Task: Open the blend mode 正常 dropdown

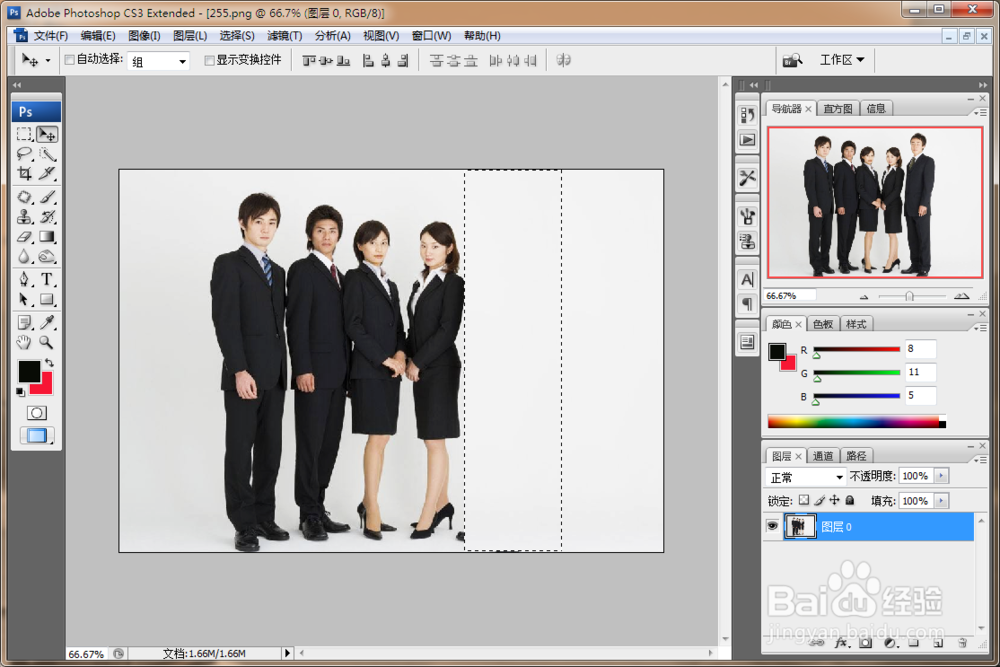Action: pyautogui.click(x=805, y=477)
